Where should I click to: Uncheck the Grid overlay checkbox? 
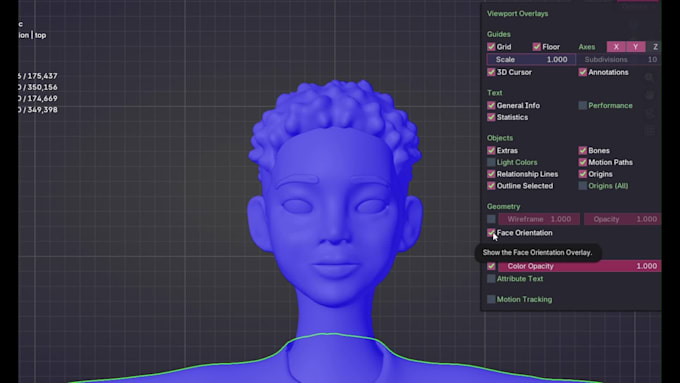point(491,46)
